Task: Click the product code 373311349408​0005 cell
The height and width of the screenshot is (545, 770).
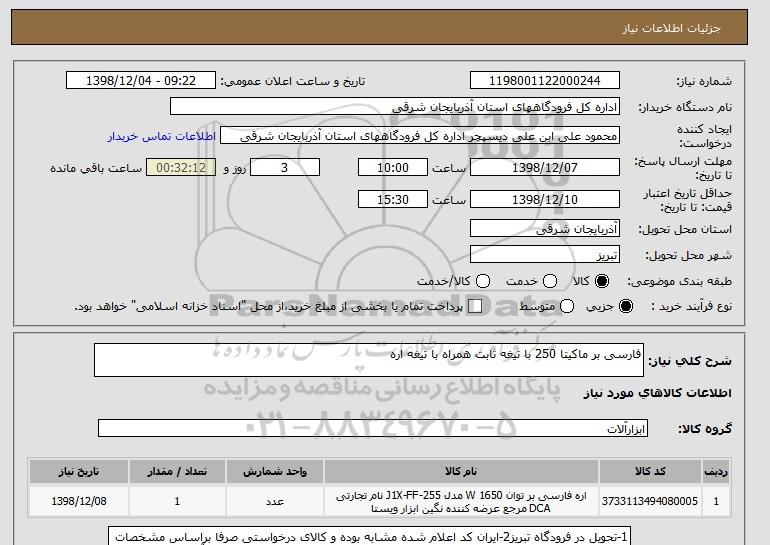Action: tap(650, 501)
